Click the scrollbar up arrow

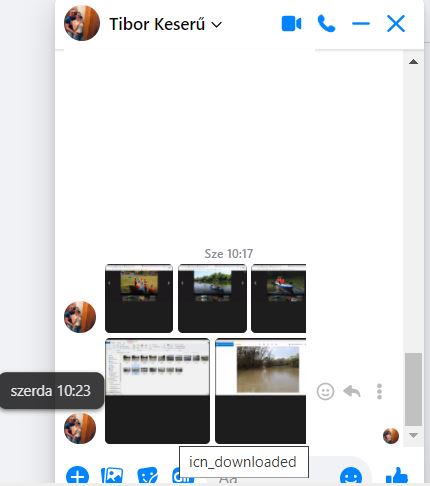(x=413, y=62)
